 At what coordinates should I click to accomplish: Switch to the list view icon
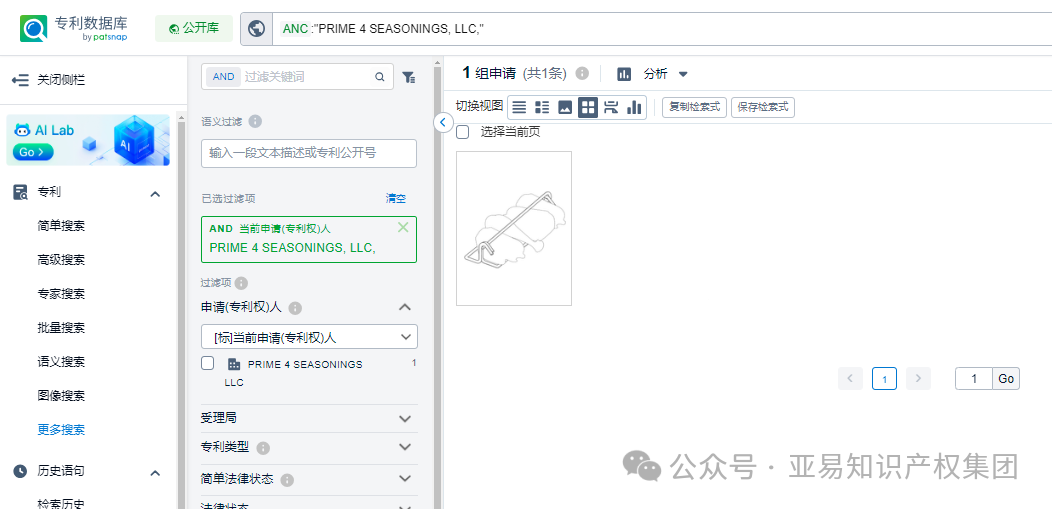point(519,107)
